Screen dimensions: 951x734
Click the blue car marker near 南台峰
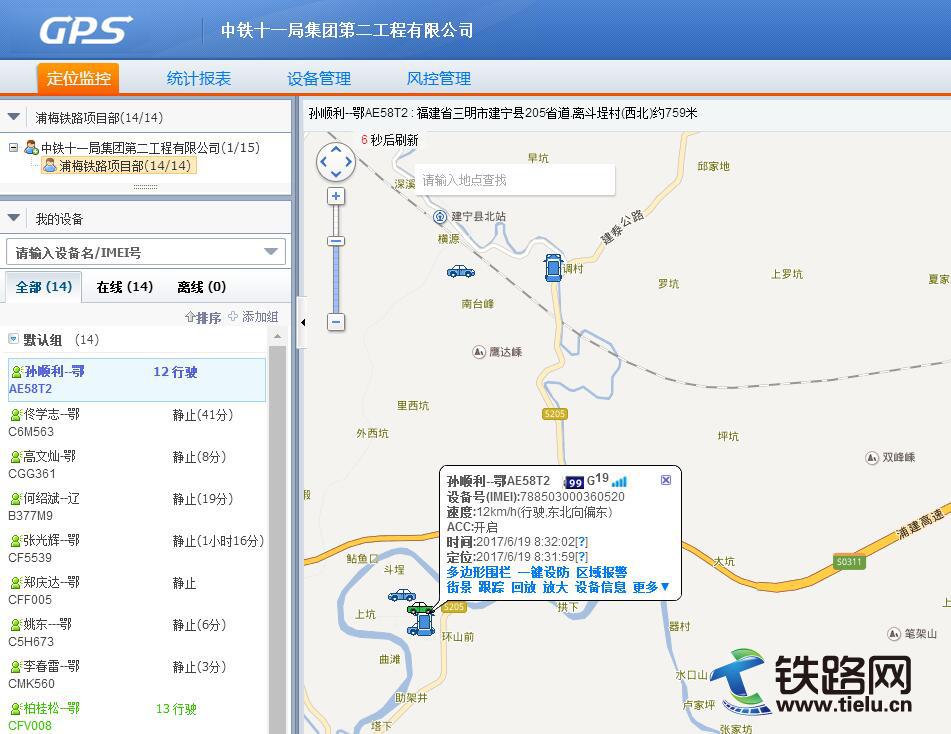pyautogui.click(x=460, y=271)
